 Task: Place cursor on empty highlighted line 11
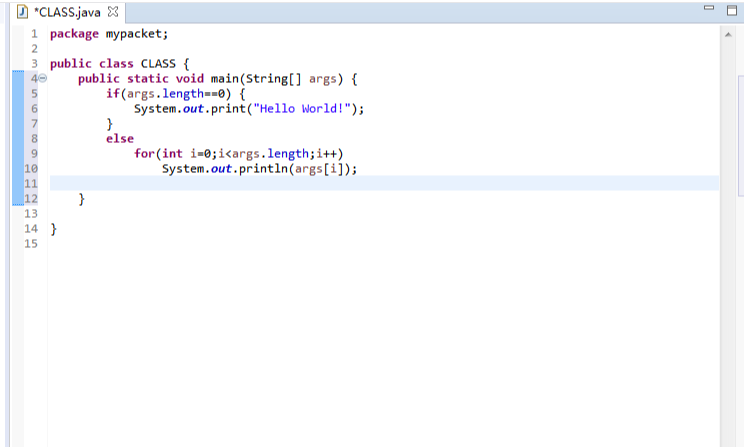point(384,183)
